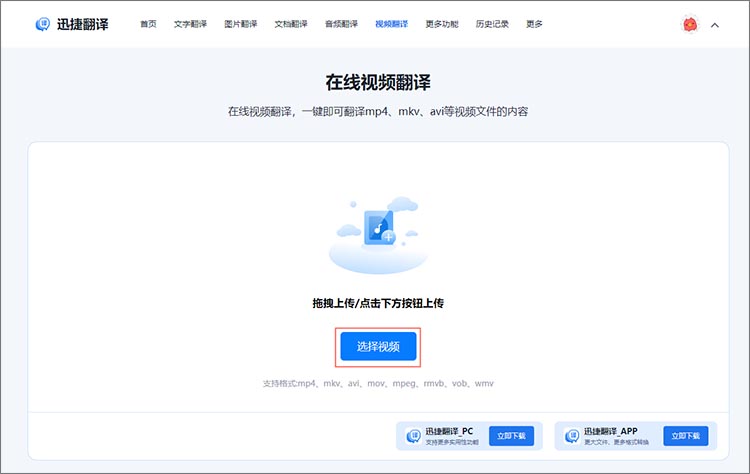Click the 选择视频 upload button

click(x=378, y=347)
